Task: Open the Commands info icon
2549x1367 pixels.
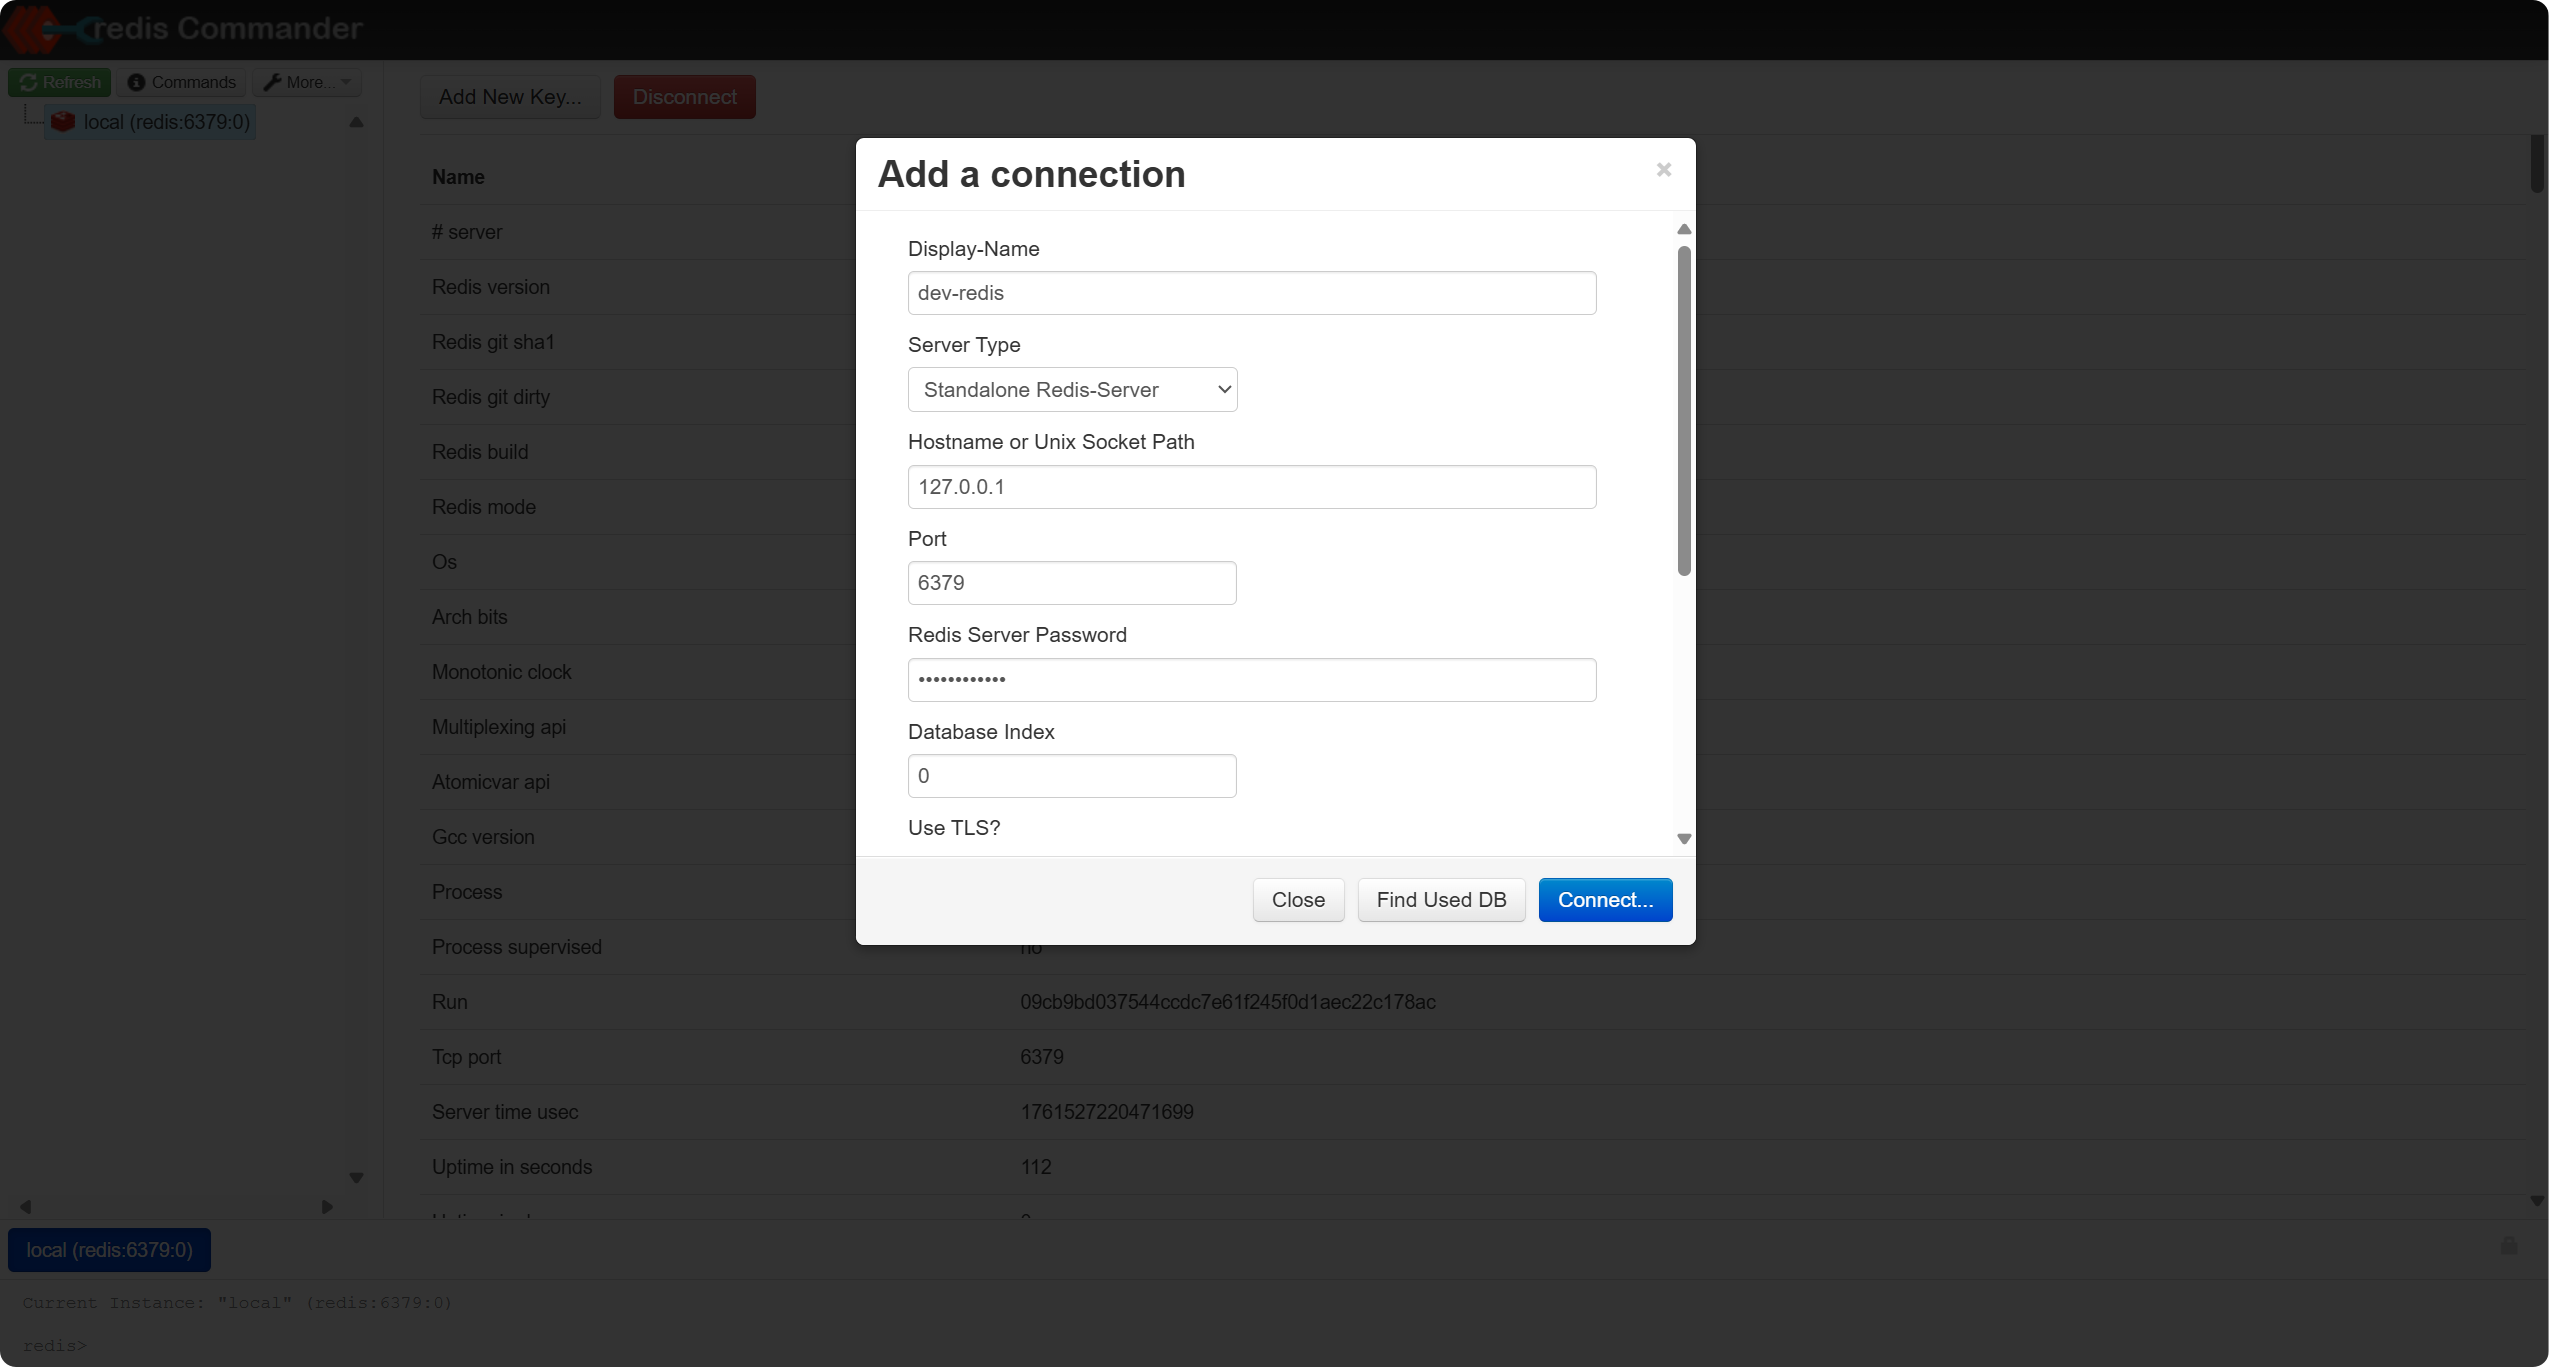Action: coord(137,82)
